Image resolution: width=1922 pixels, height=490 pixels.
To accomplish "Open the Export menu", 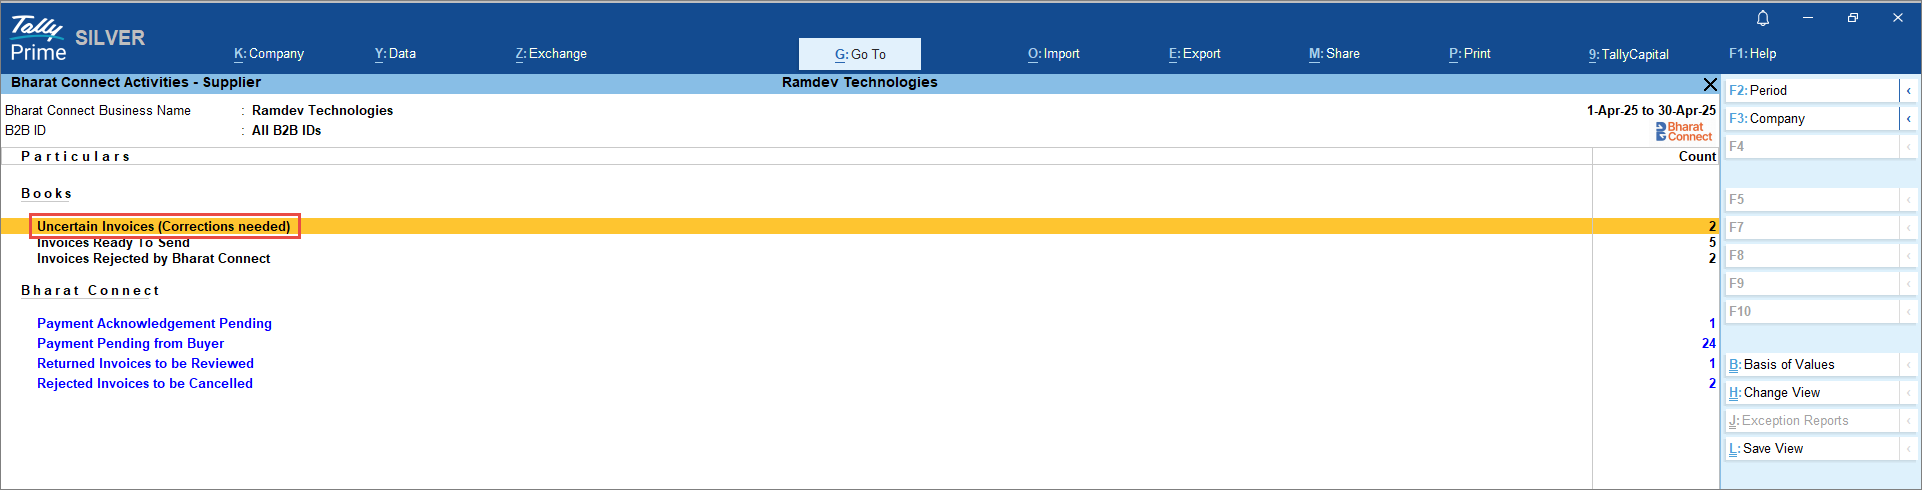I will click(x=1194, y=54).
